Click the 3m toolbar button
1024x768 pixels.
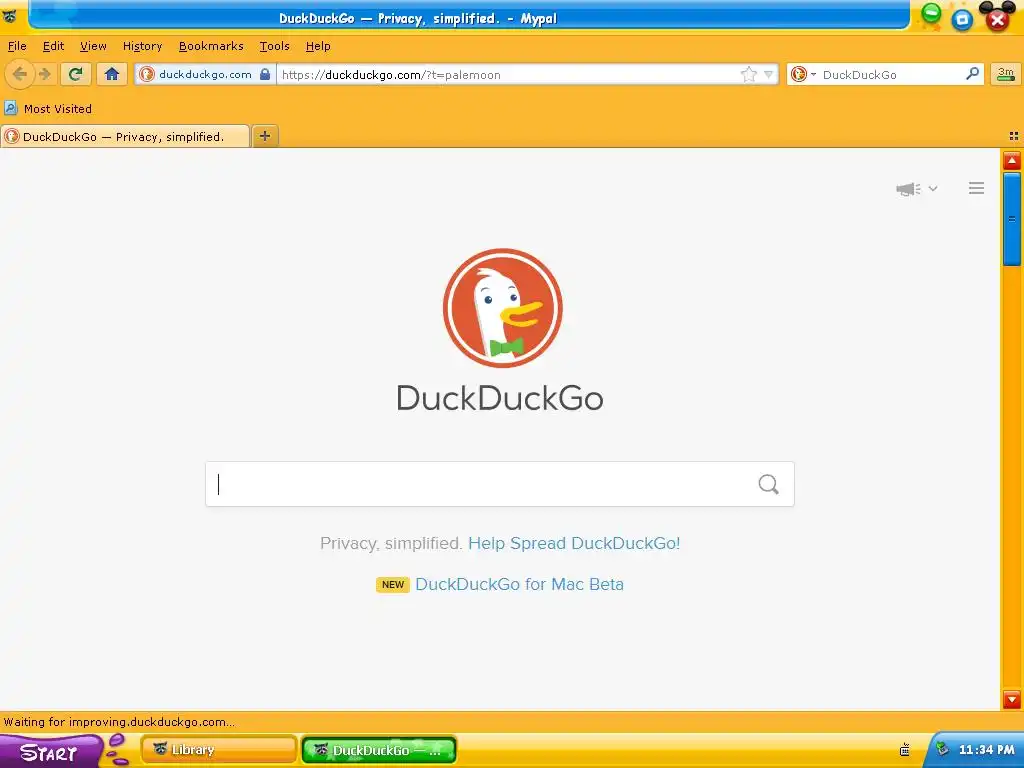click(1005, 74)
